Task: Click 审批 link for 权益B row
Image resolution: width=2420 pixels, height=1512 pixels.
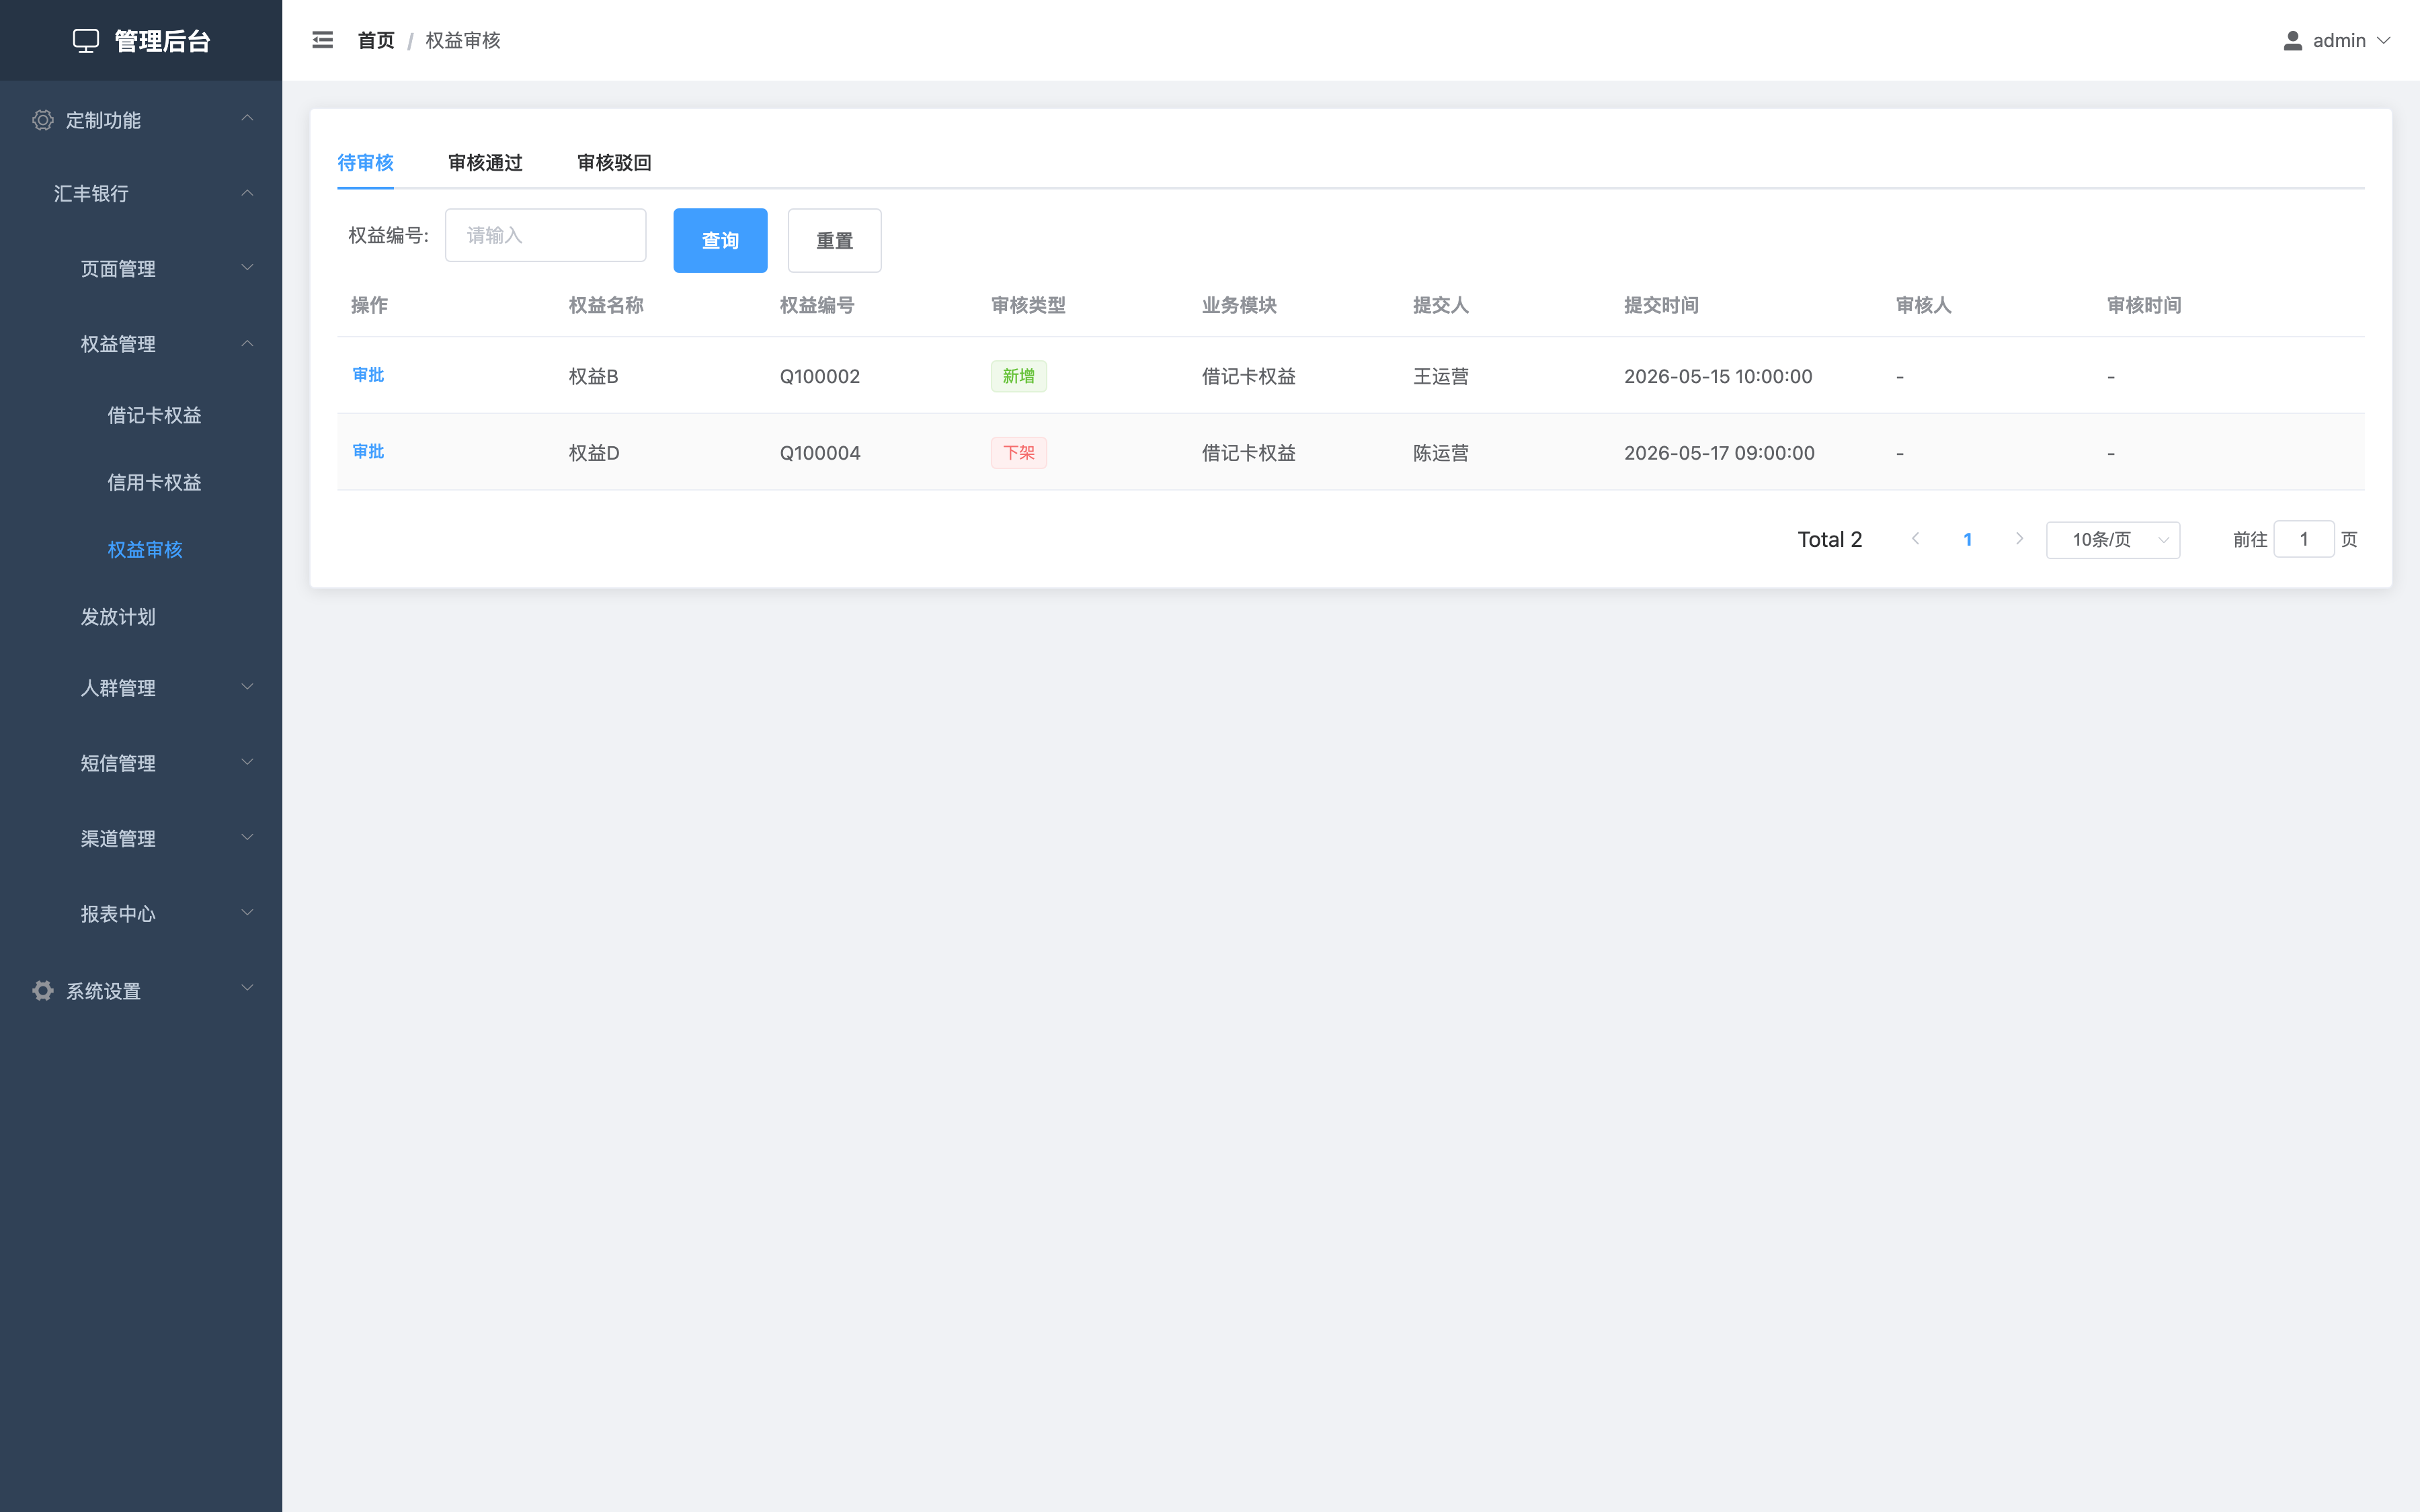Action: [x=368, y=374]
